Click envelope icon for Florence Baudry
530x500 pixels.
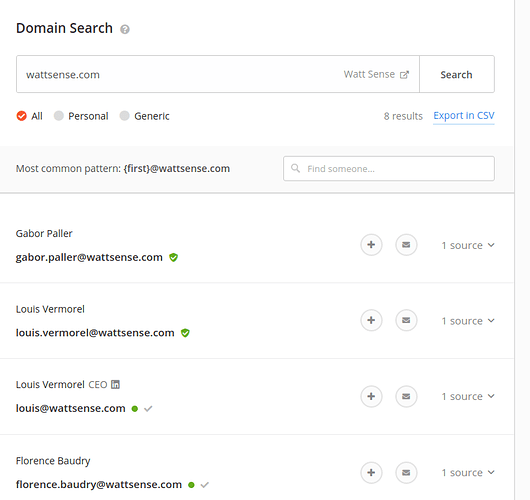(406, 472)
